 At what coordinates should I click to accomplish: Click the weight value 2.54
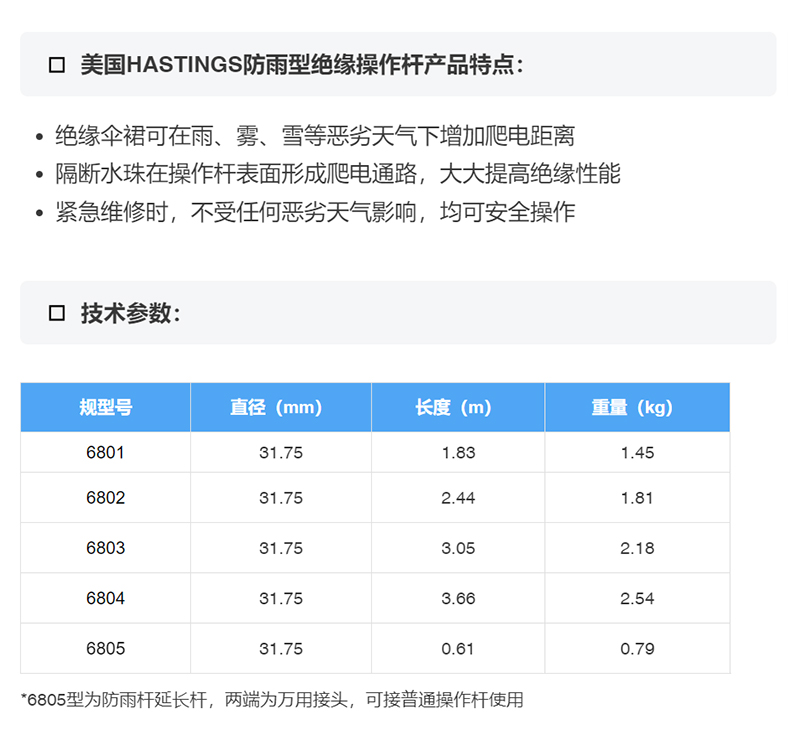pos(637,598)
